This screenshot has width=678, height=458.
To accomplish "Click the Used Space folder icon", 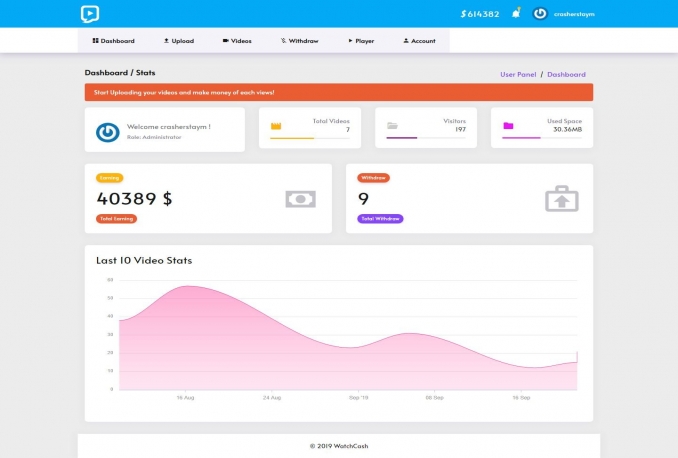I will [x=508, y=125].
